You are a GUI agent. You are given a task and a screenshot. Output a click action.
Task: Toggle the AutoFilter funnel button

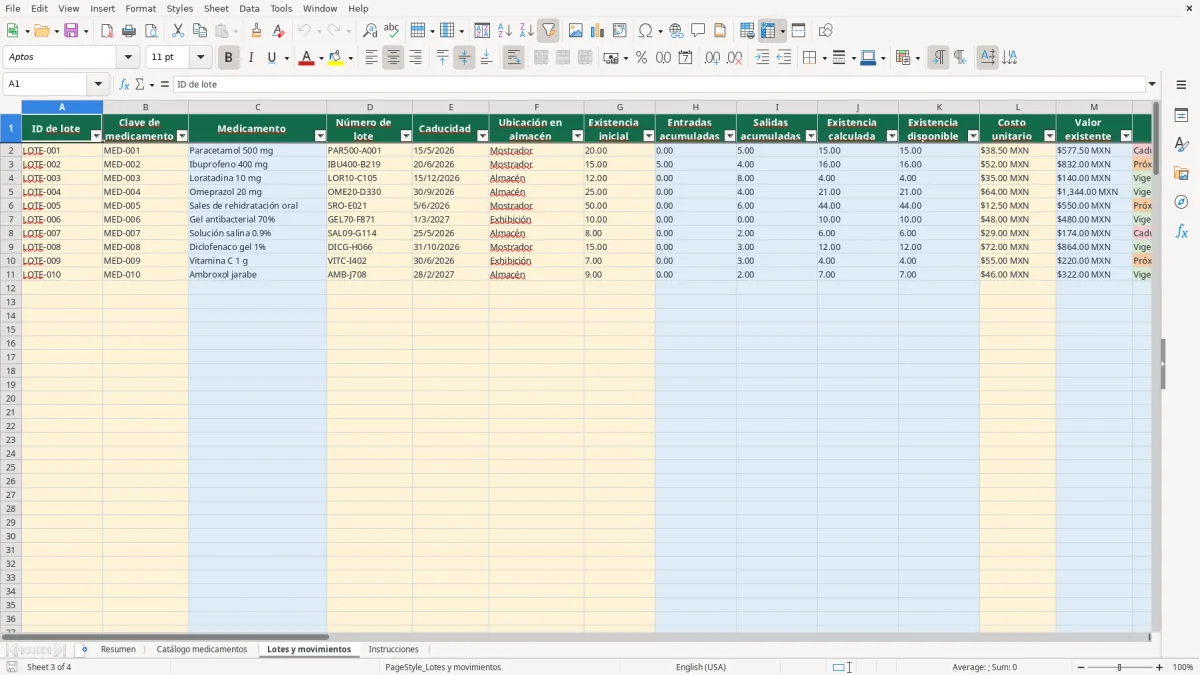point(548,31)
